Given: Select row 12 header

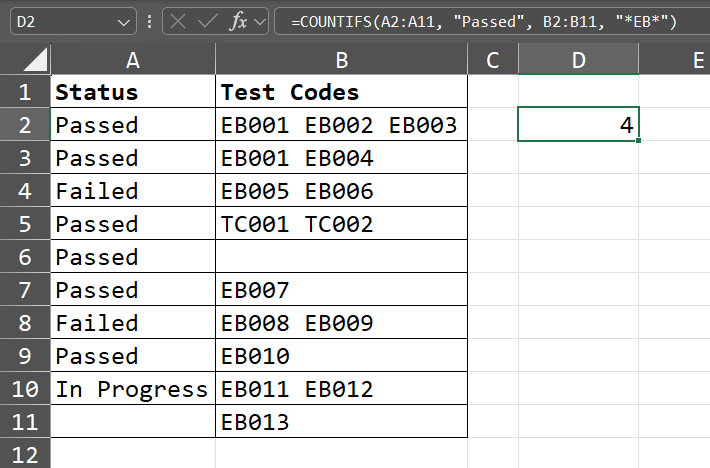Looking at the screenshot, I should [25, 454].
